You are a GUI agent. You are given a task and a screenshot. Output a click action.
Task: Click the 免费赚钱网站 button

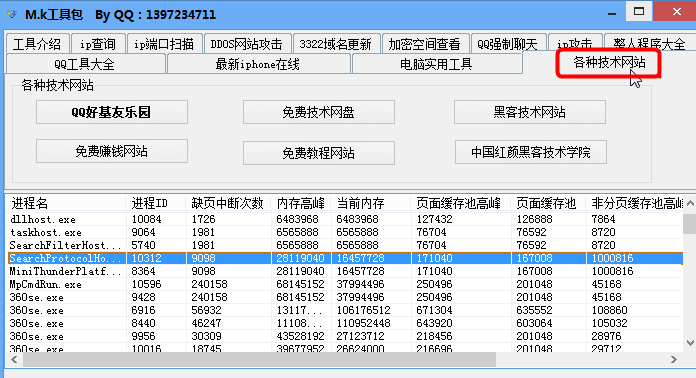[112, 151]
